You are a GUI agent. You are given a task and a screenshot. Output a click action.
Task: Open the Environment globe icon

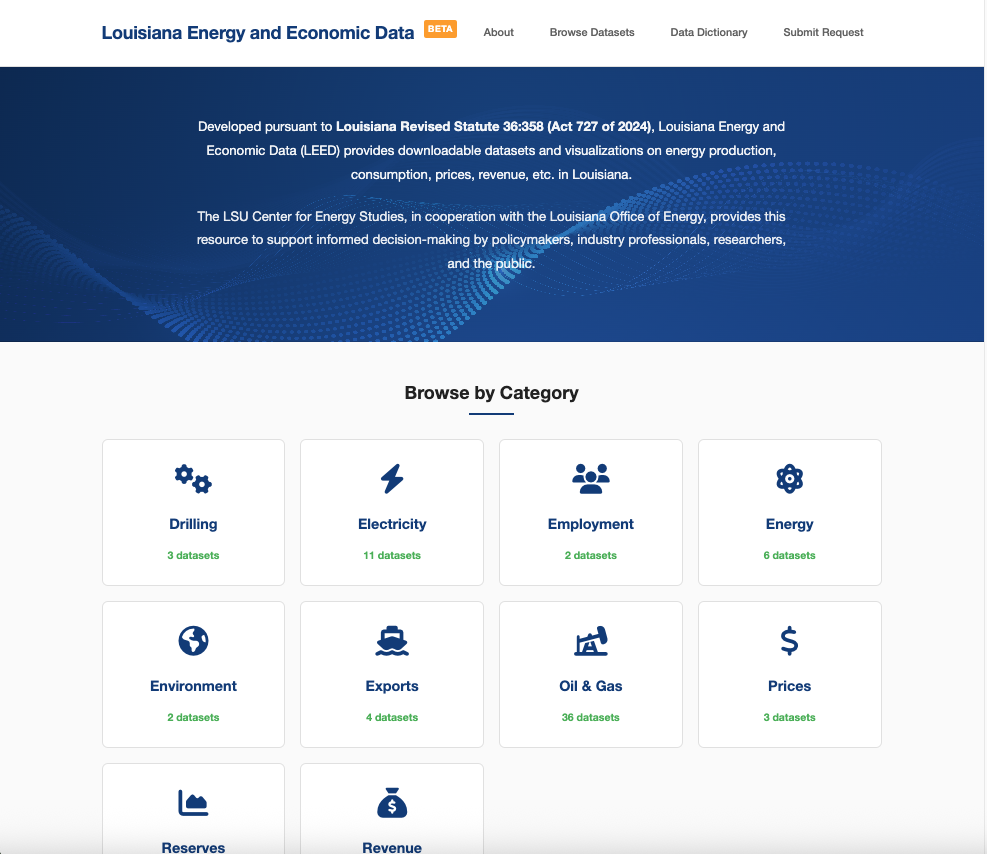click(x=193, y=641)
